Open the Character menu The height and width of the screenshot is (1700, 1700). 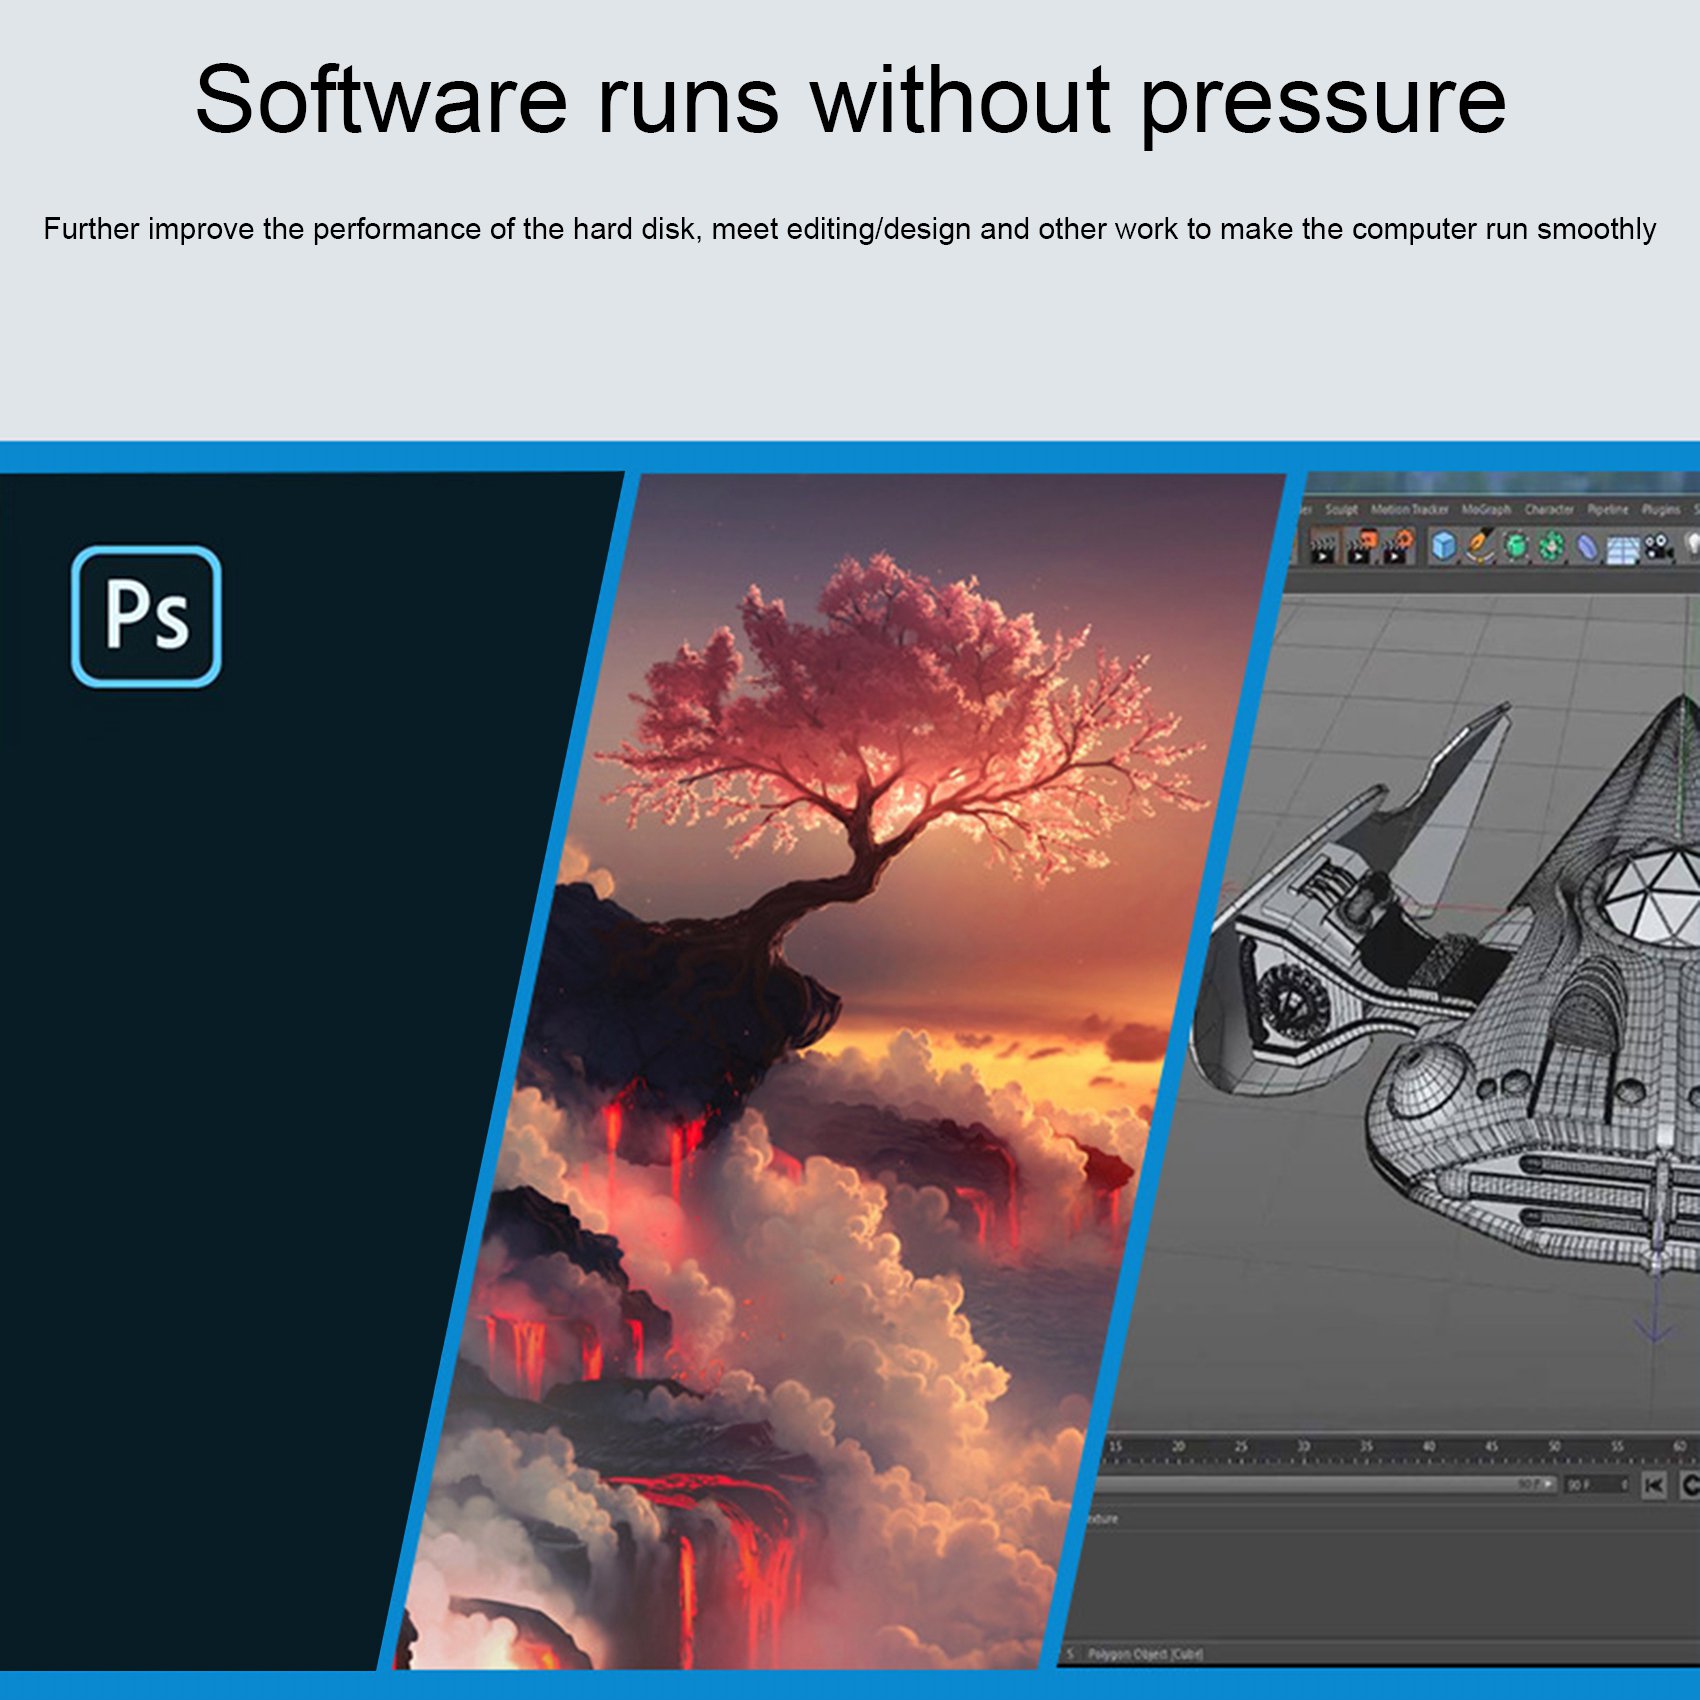point(1549,510)
